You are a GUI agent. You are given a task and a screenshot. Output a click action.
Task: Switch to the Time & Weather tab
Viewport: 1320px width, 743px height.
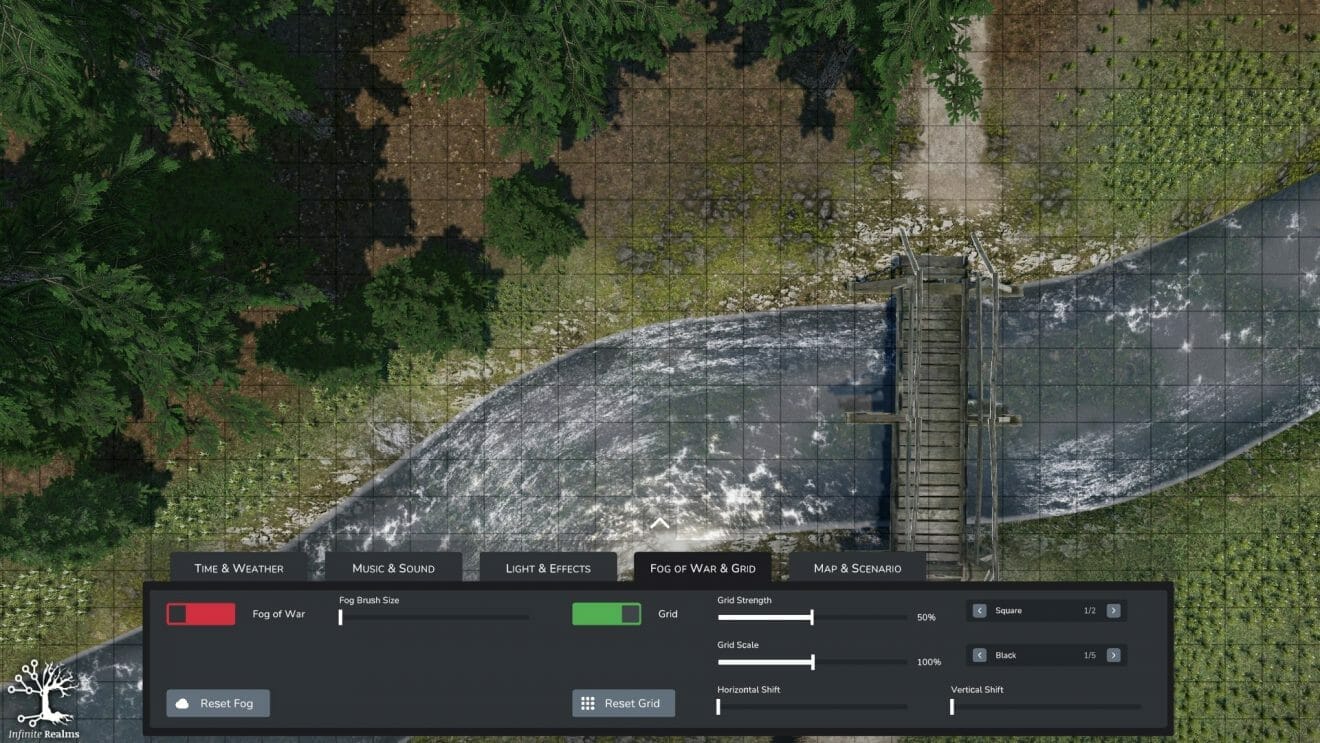tap(239, 567)
